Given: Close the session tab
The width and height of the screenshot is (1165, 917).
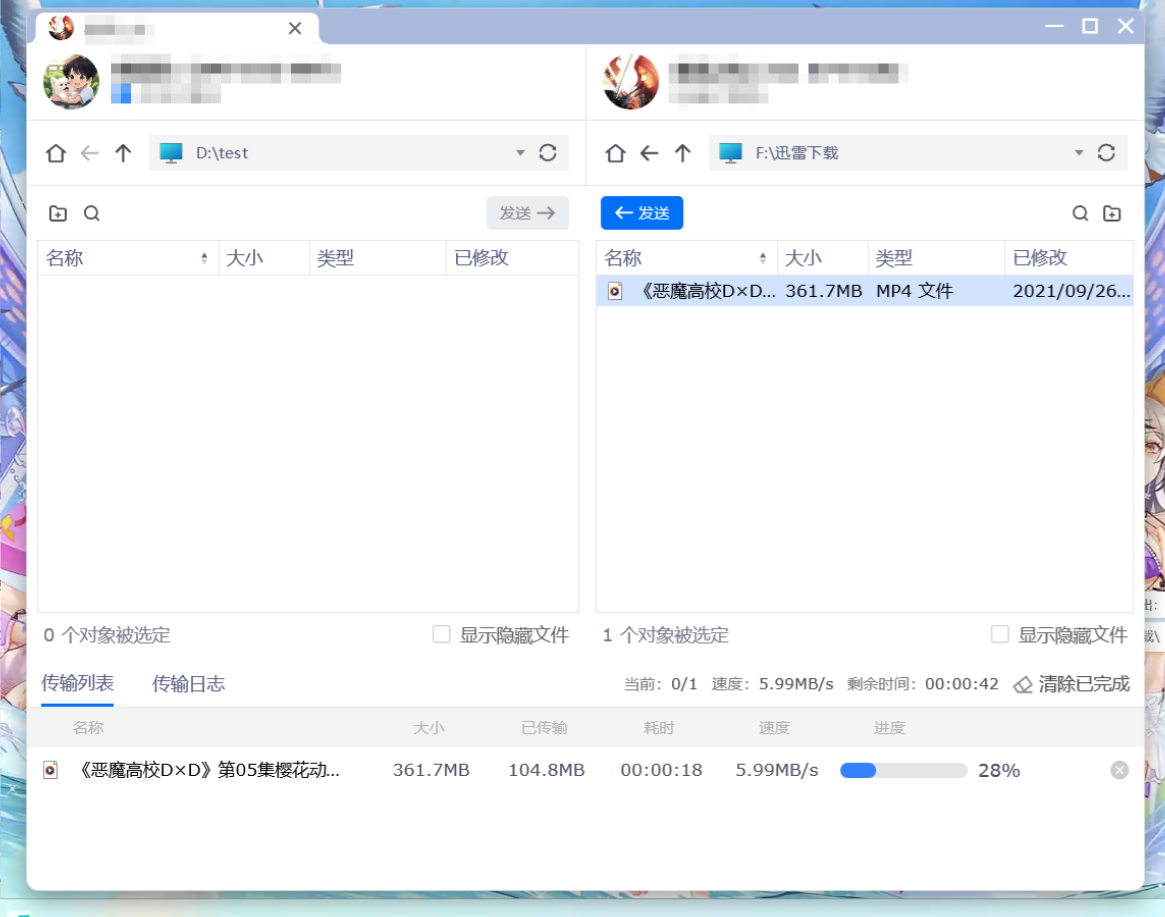Looking at the screenshot, I should click(295, 28).
